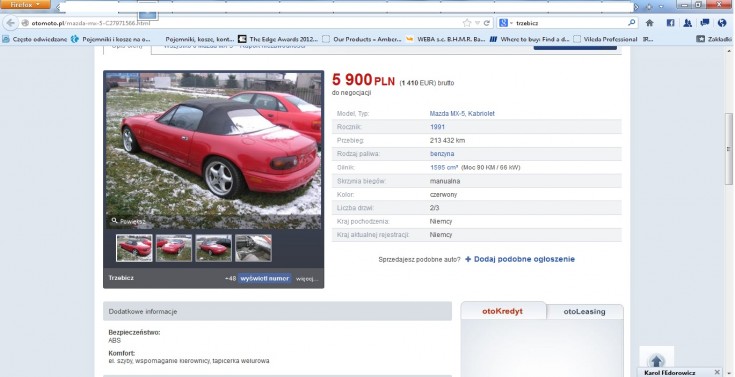Open the Facebook toolbar icon
Image resolution: width=735 pixels, height=377 pixels.
tap(670, 23)
